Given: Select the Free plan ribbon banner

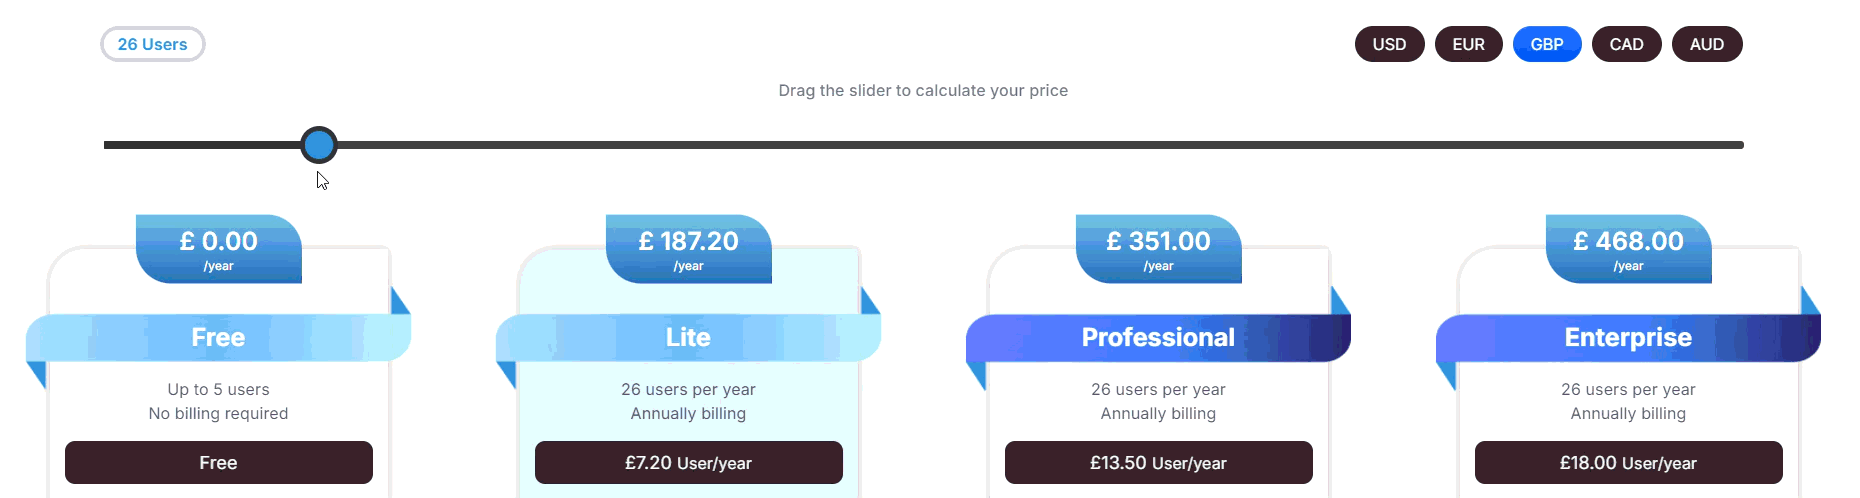Looking at the screenshot, I should click(x=218, y=338).
